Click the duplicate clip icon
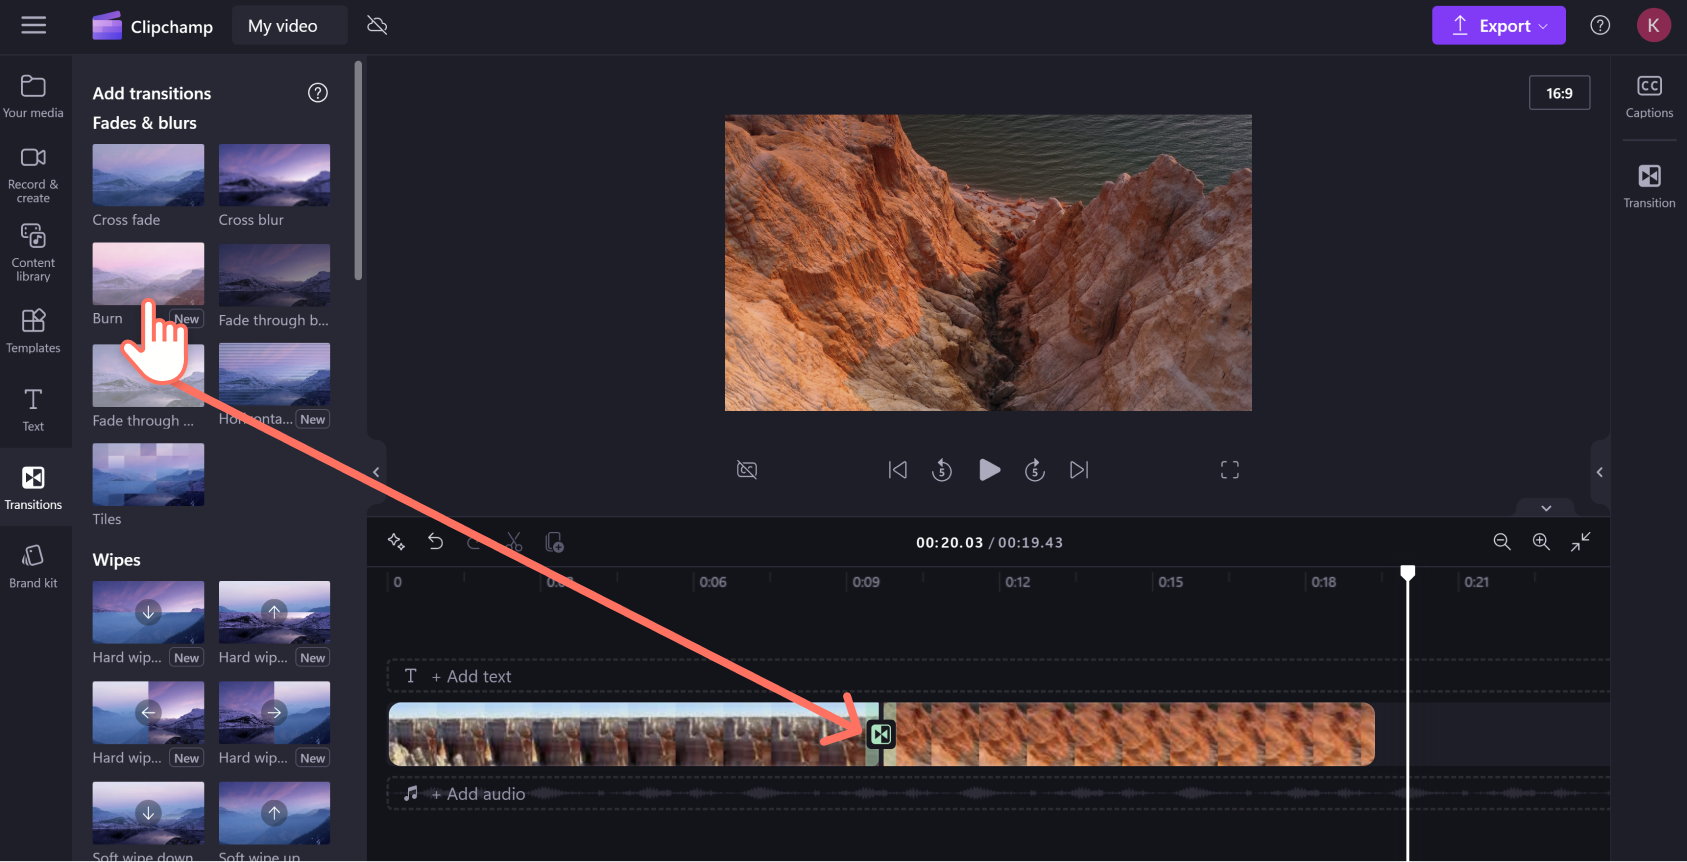The image size is (1687, 862). 554,542
